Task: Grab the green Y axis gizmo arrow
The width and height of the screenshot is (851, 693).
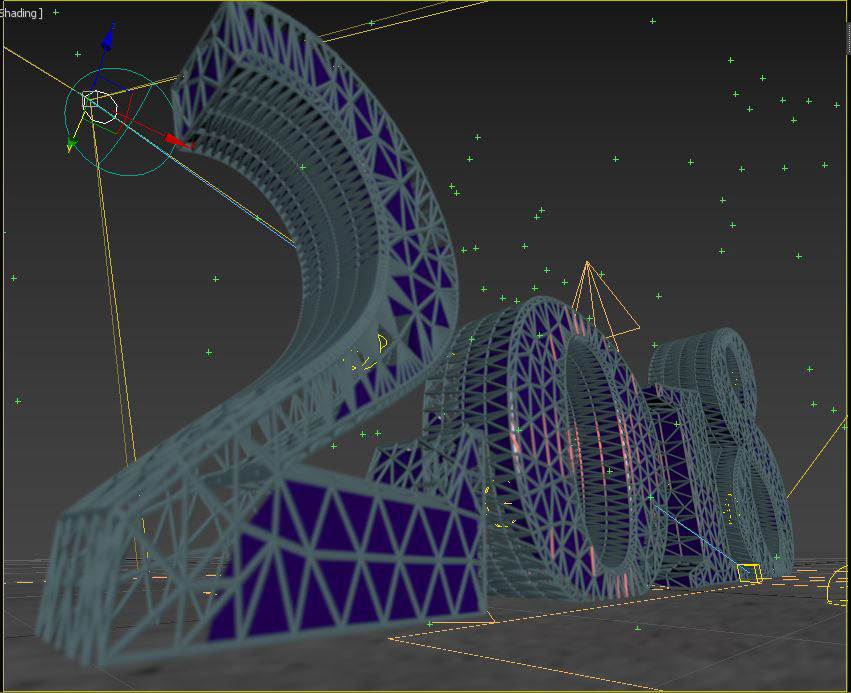Action: pyautogui.click(x=72, y=144)
